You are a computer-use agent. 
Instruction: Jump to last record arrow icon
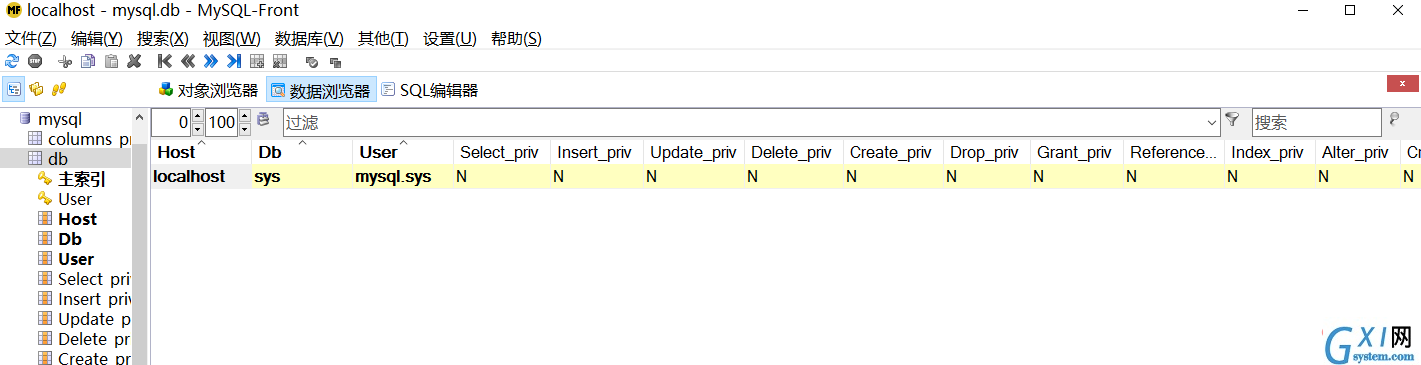pyautogui.click(x=233, y=61)
